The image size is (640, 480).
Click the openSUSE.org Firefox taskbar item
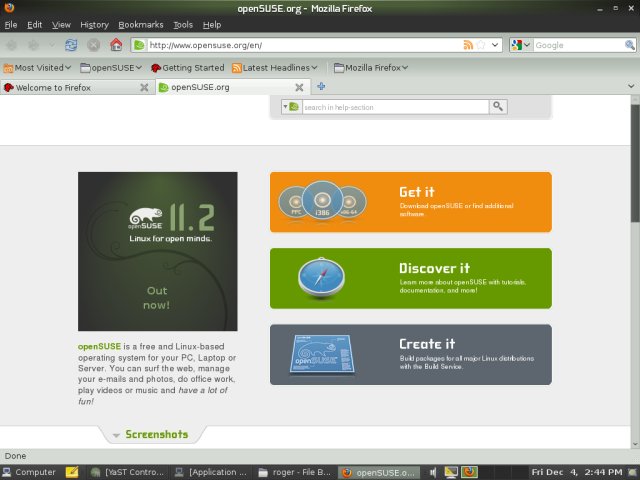pos(378,472)
